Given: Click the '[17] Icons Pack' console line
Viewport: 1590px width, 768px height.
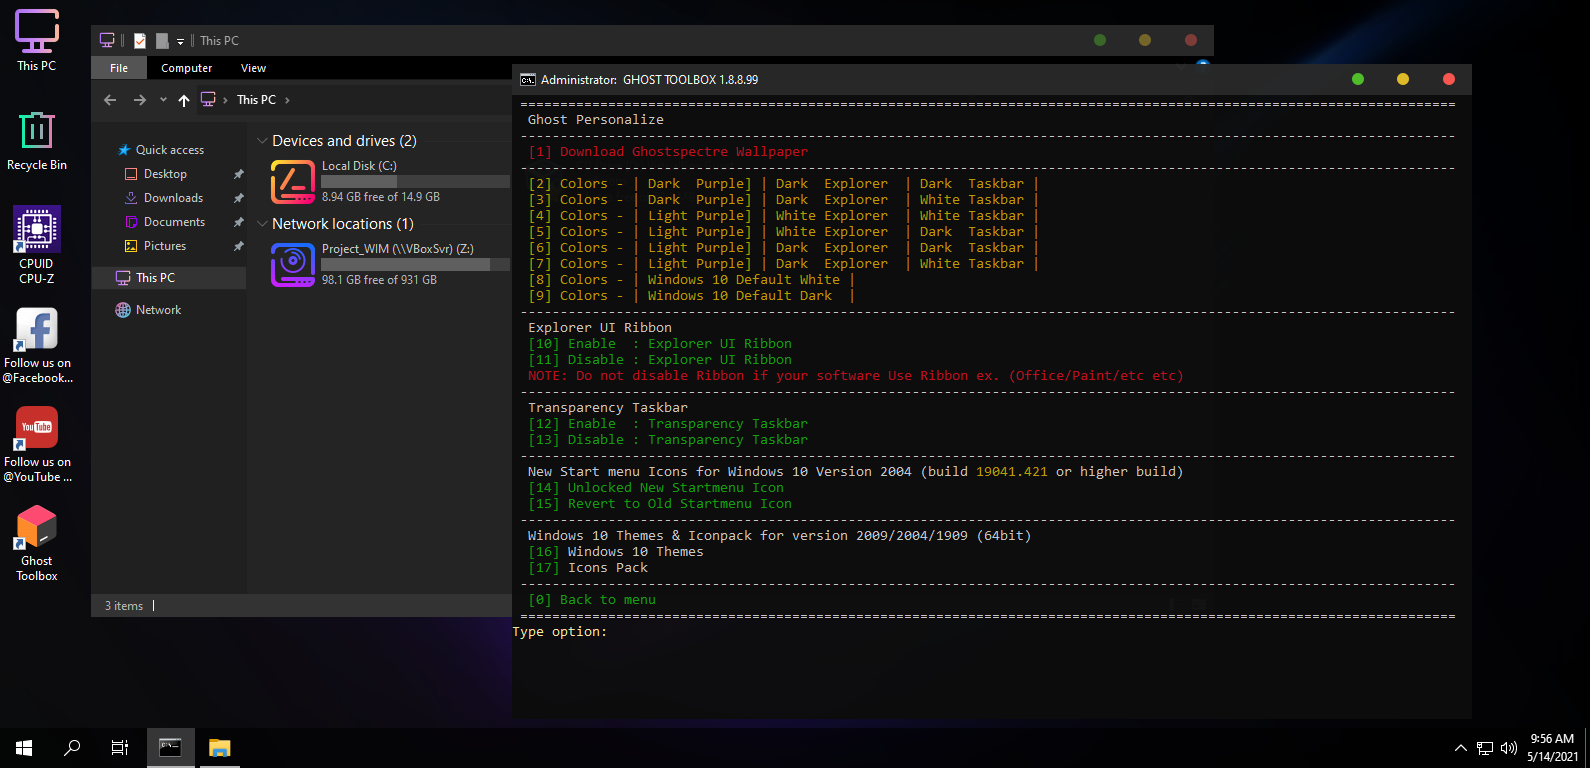Looking at the screenshot, I should [x=588, y=568].
